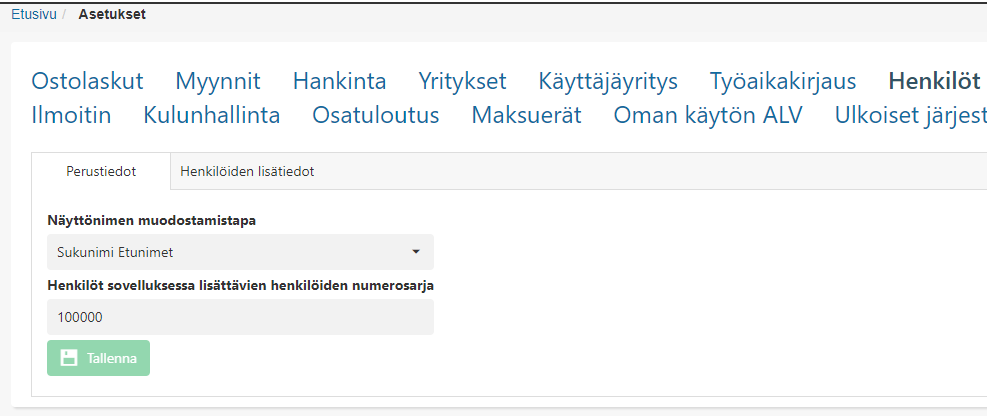The width and height of the screenshot is (987, 416).
Task: Open the Yritykset settings section
Action: click(463, 81)
